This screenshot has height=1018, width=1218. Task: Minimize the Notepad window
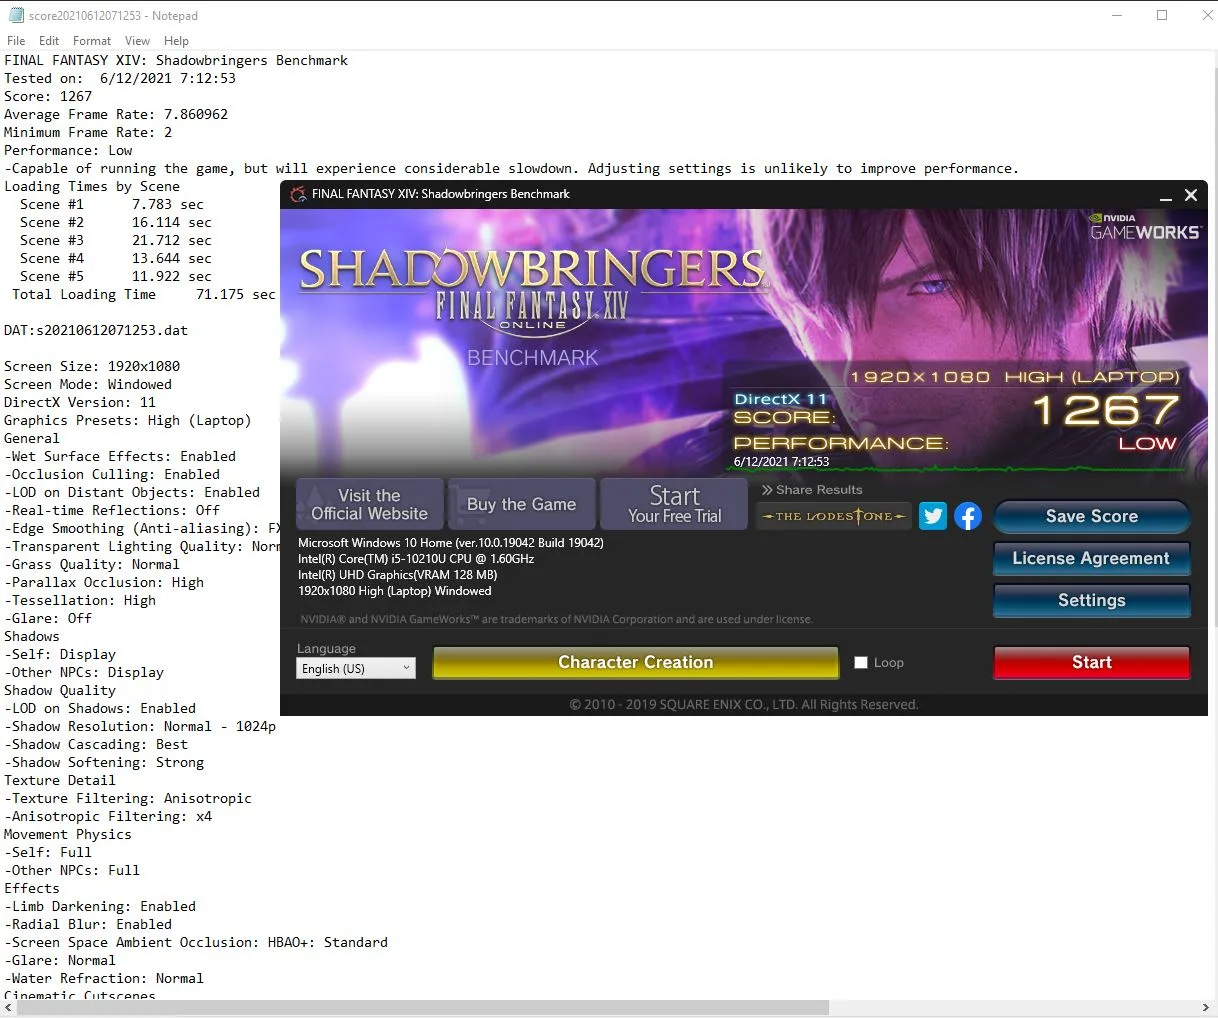click(1116, 15)
